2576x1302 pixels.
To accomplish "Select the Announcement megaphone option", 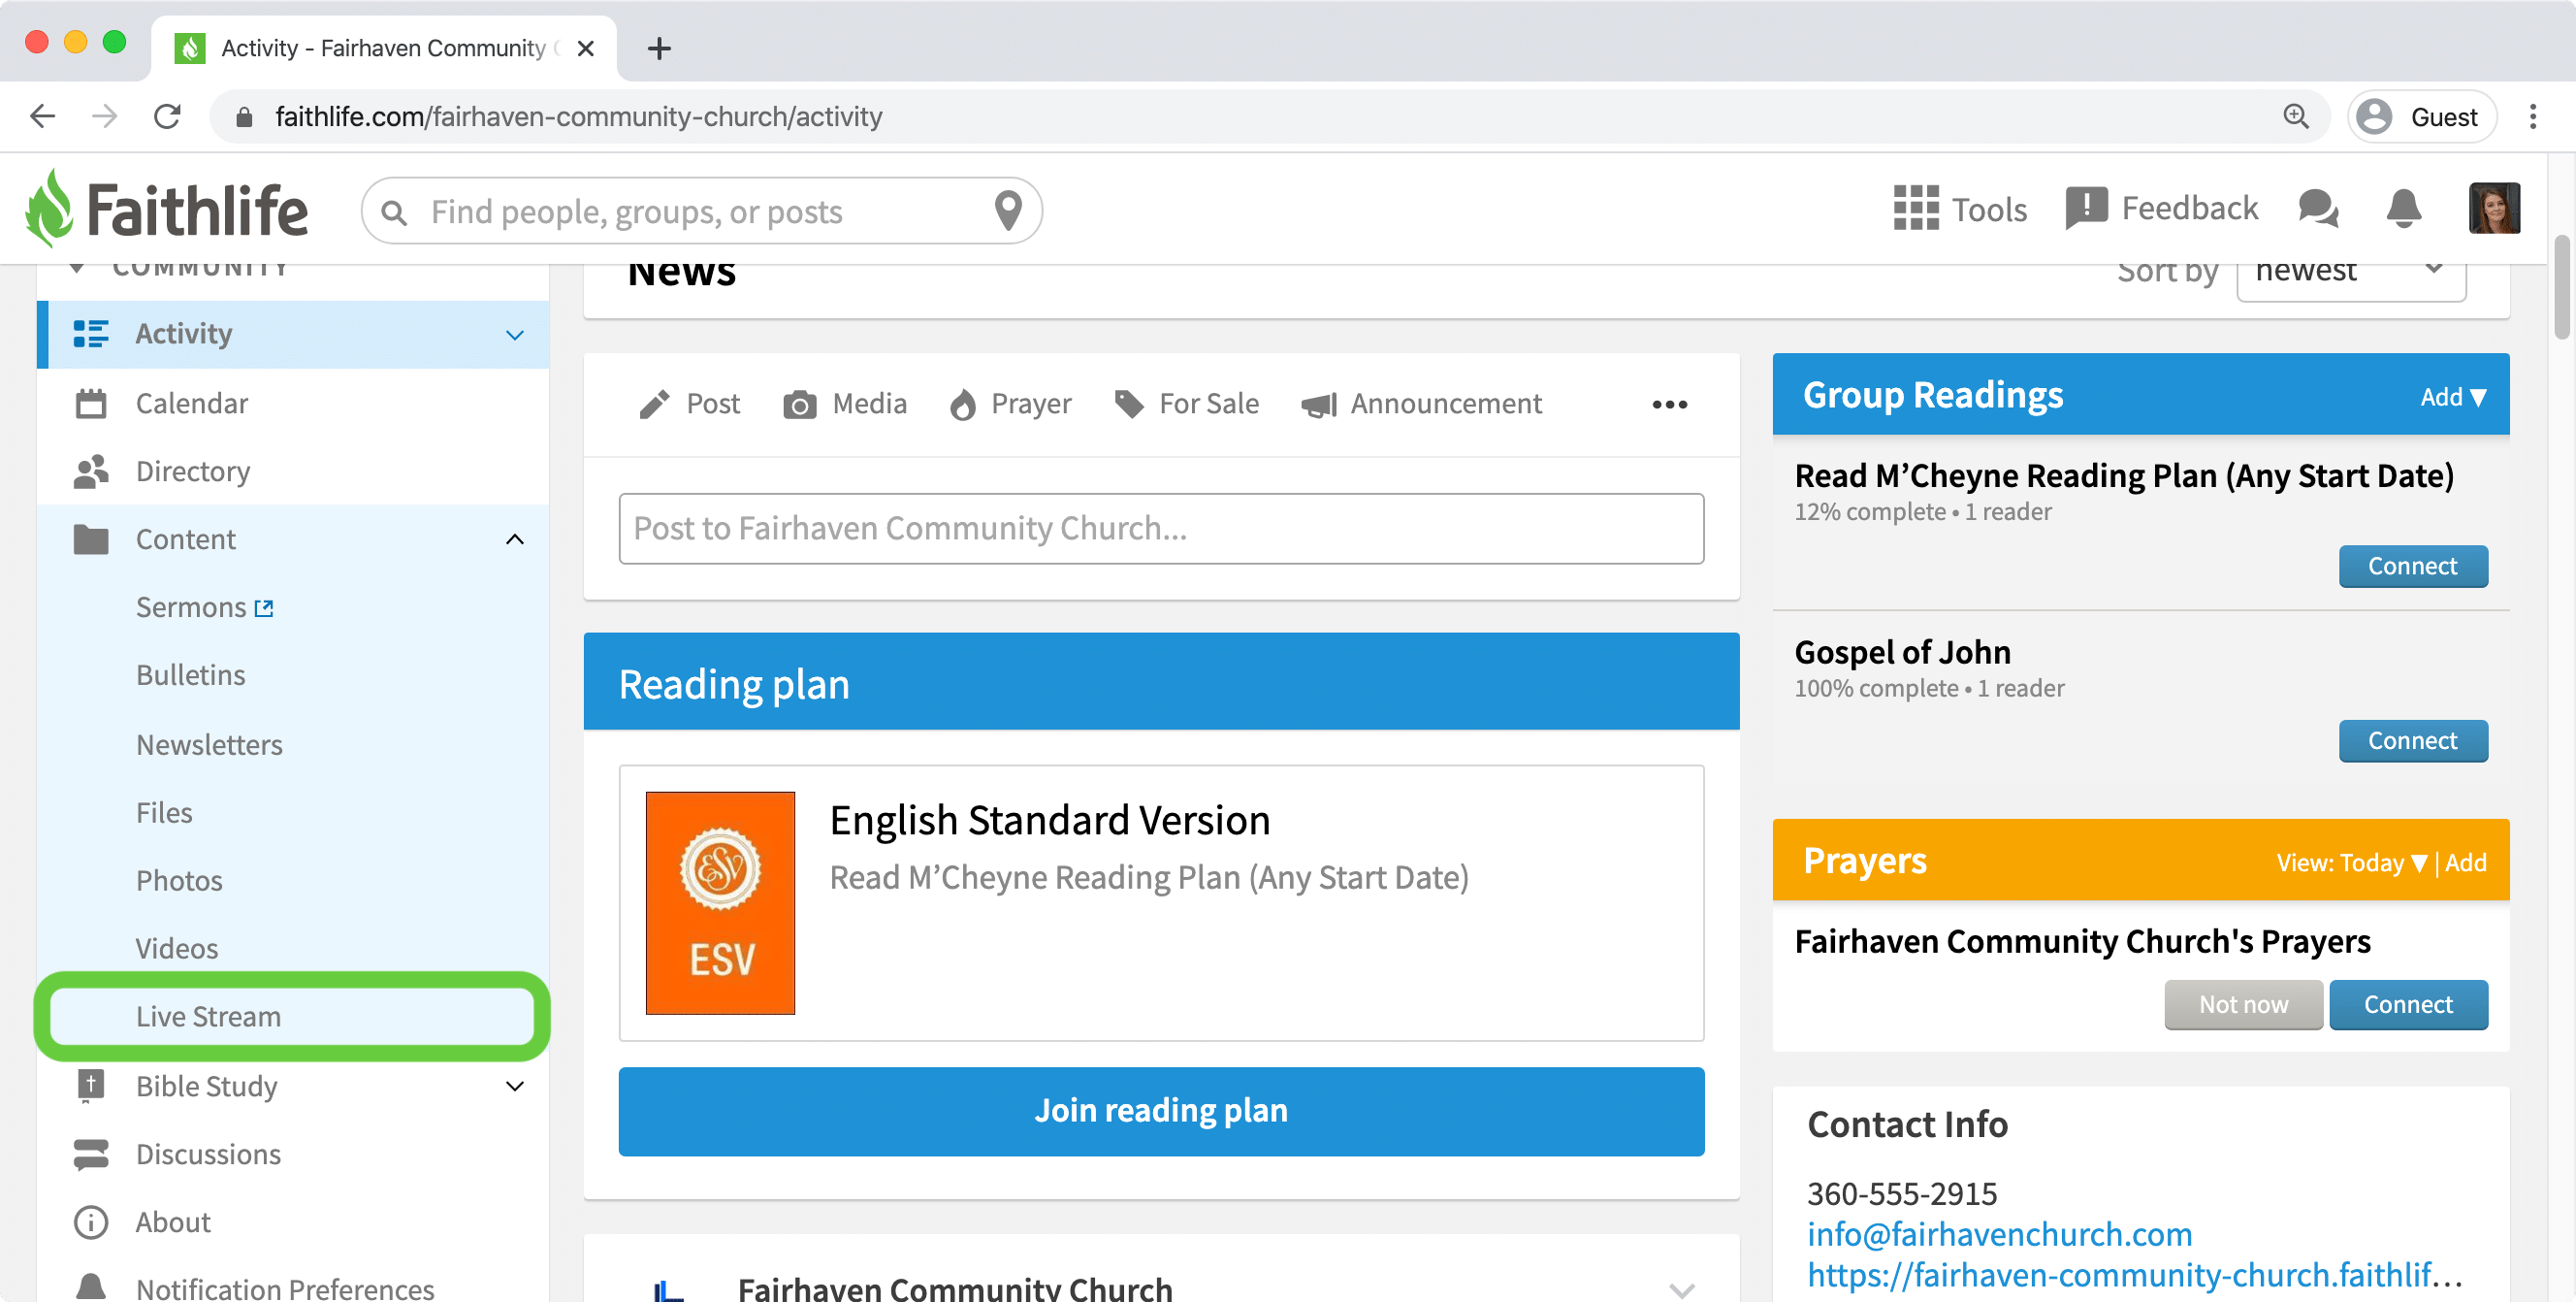I will pyautogui.click(x=1421, y=404).
